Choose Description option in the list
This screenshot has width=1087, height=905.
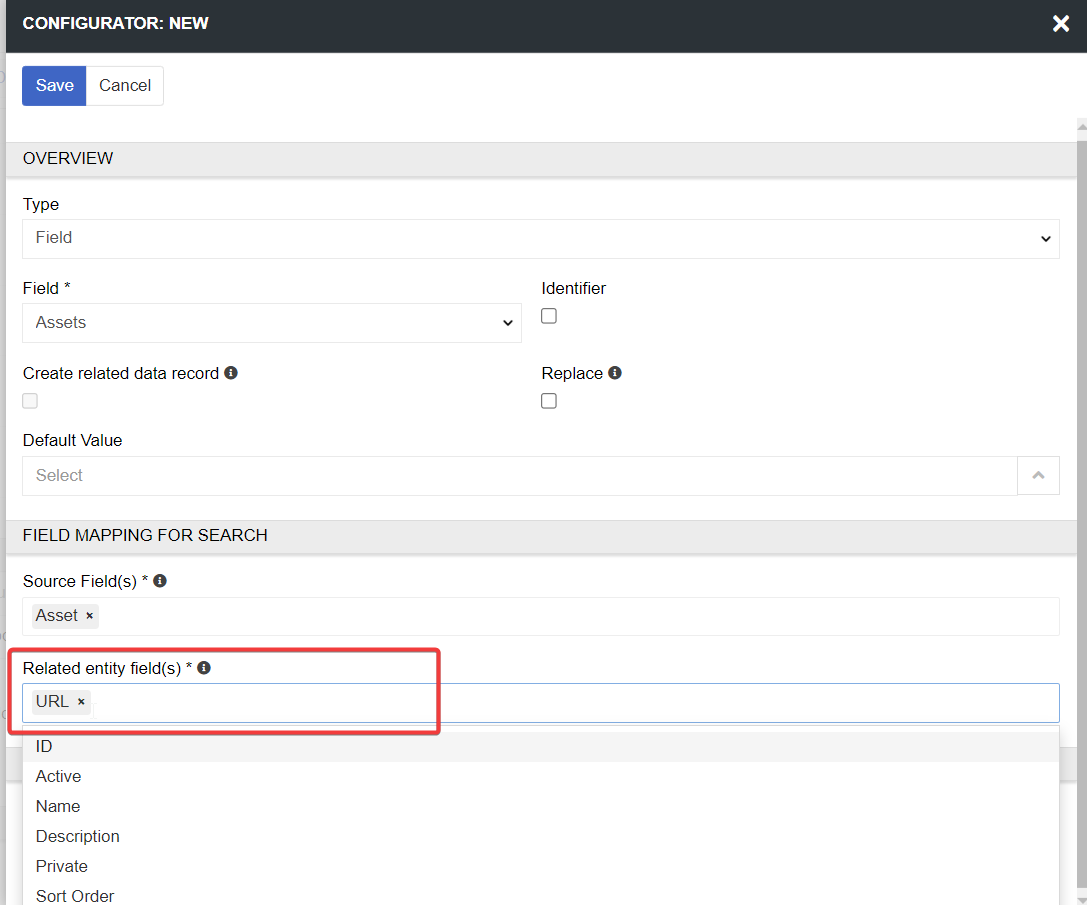[77, 836]
